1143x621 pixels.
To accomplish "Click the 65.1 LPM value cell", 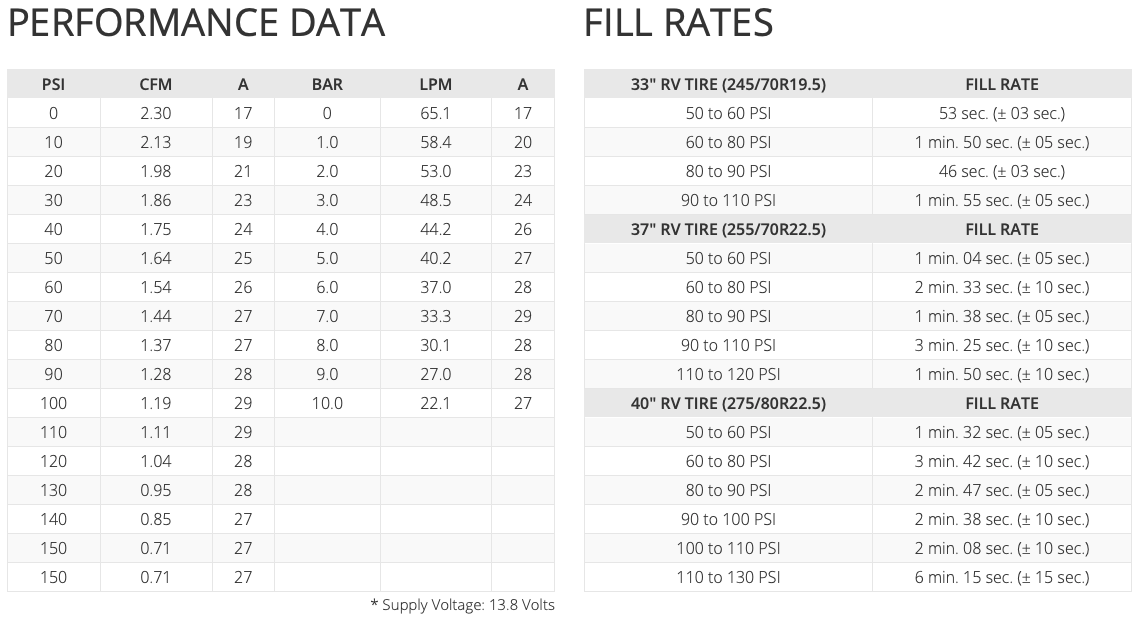I will click(435, 113).
